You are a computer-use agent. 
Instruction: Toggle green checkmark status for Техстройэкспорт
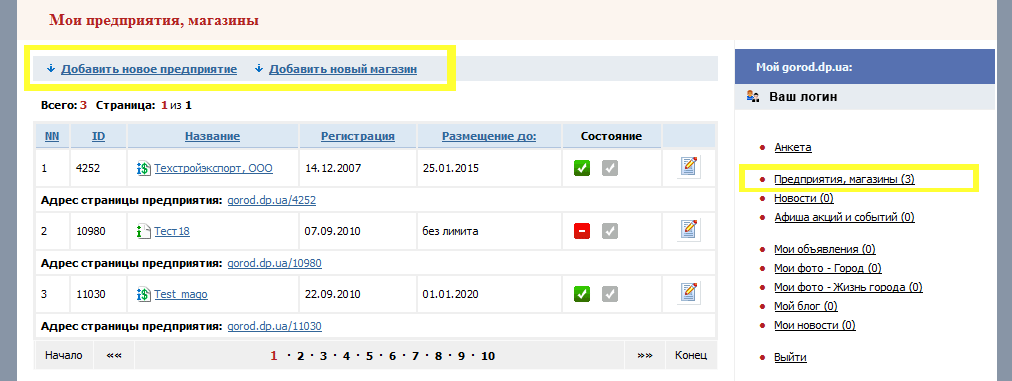click(582, 169)
